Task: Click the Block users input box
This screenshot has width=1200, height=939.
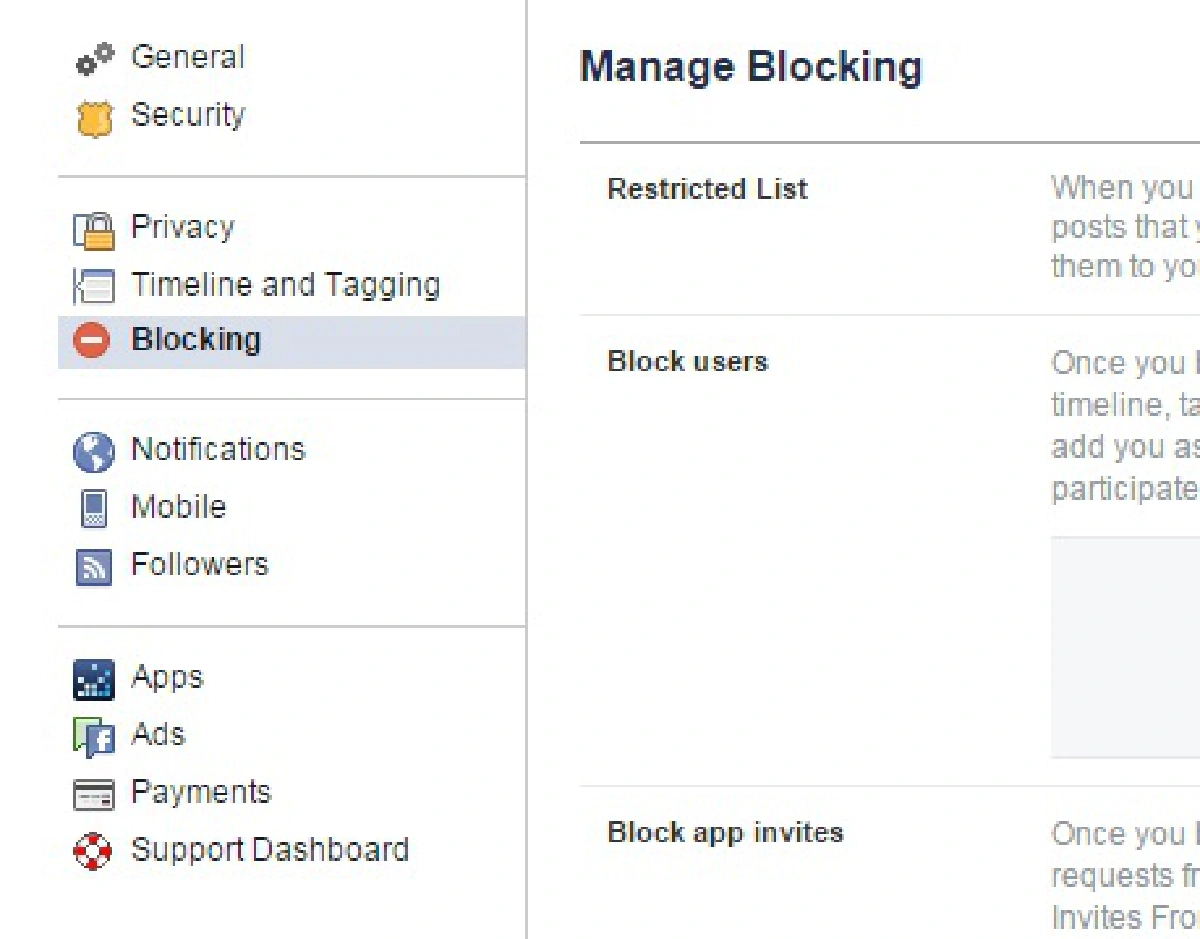Action: click(1125, 647)
